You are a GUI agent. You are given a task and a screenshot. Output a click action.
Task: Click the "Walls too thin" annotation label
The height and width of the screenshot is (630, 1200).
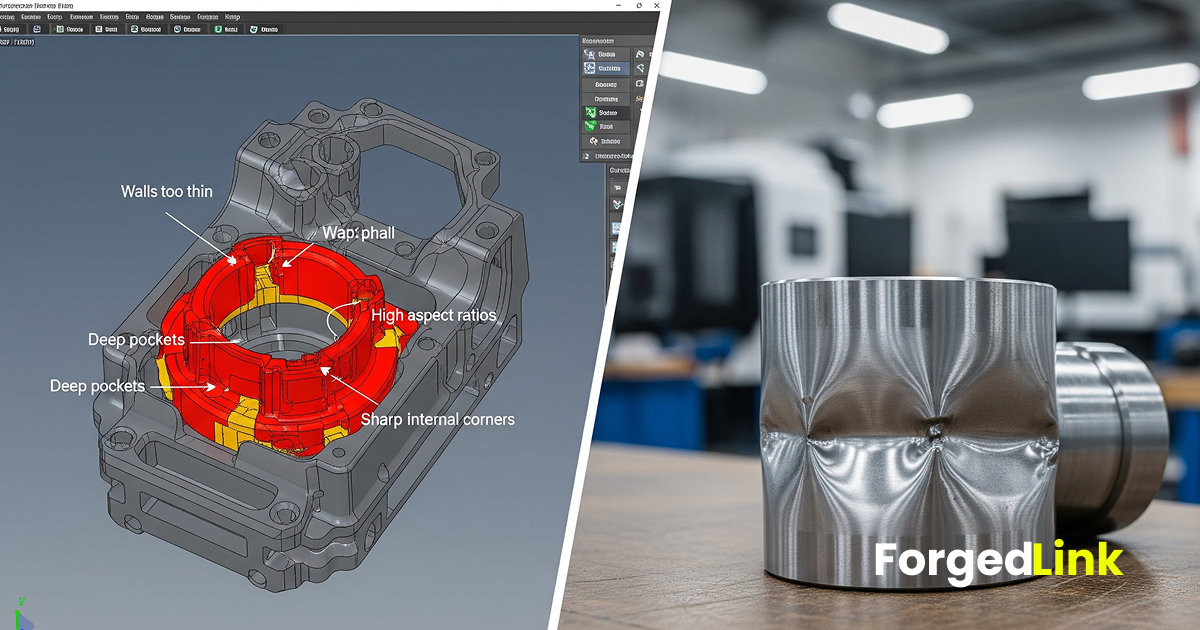point(167,191)
